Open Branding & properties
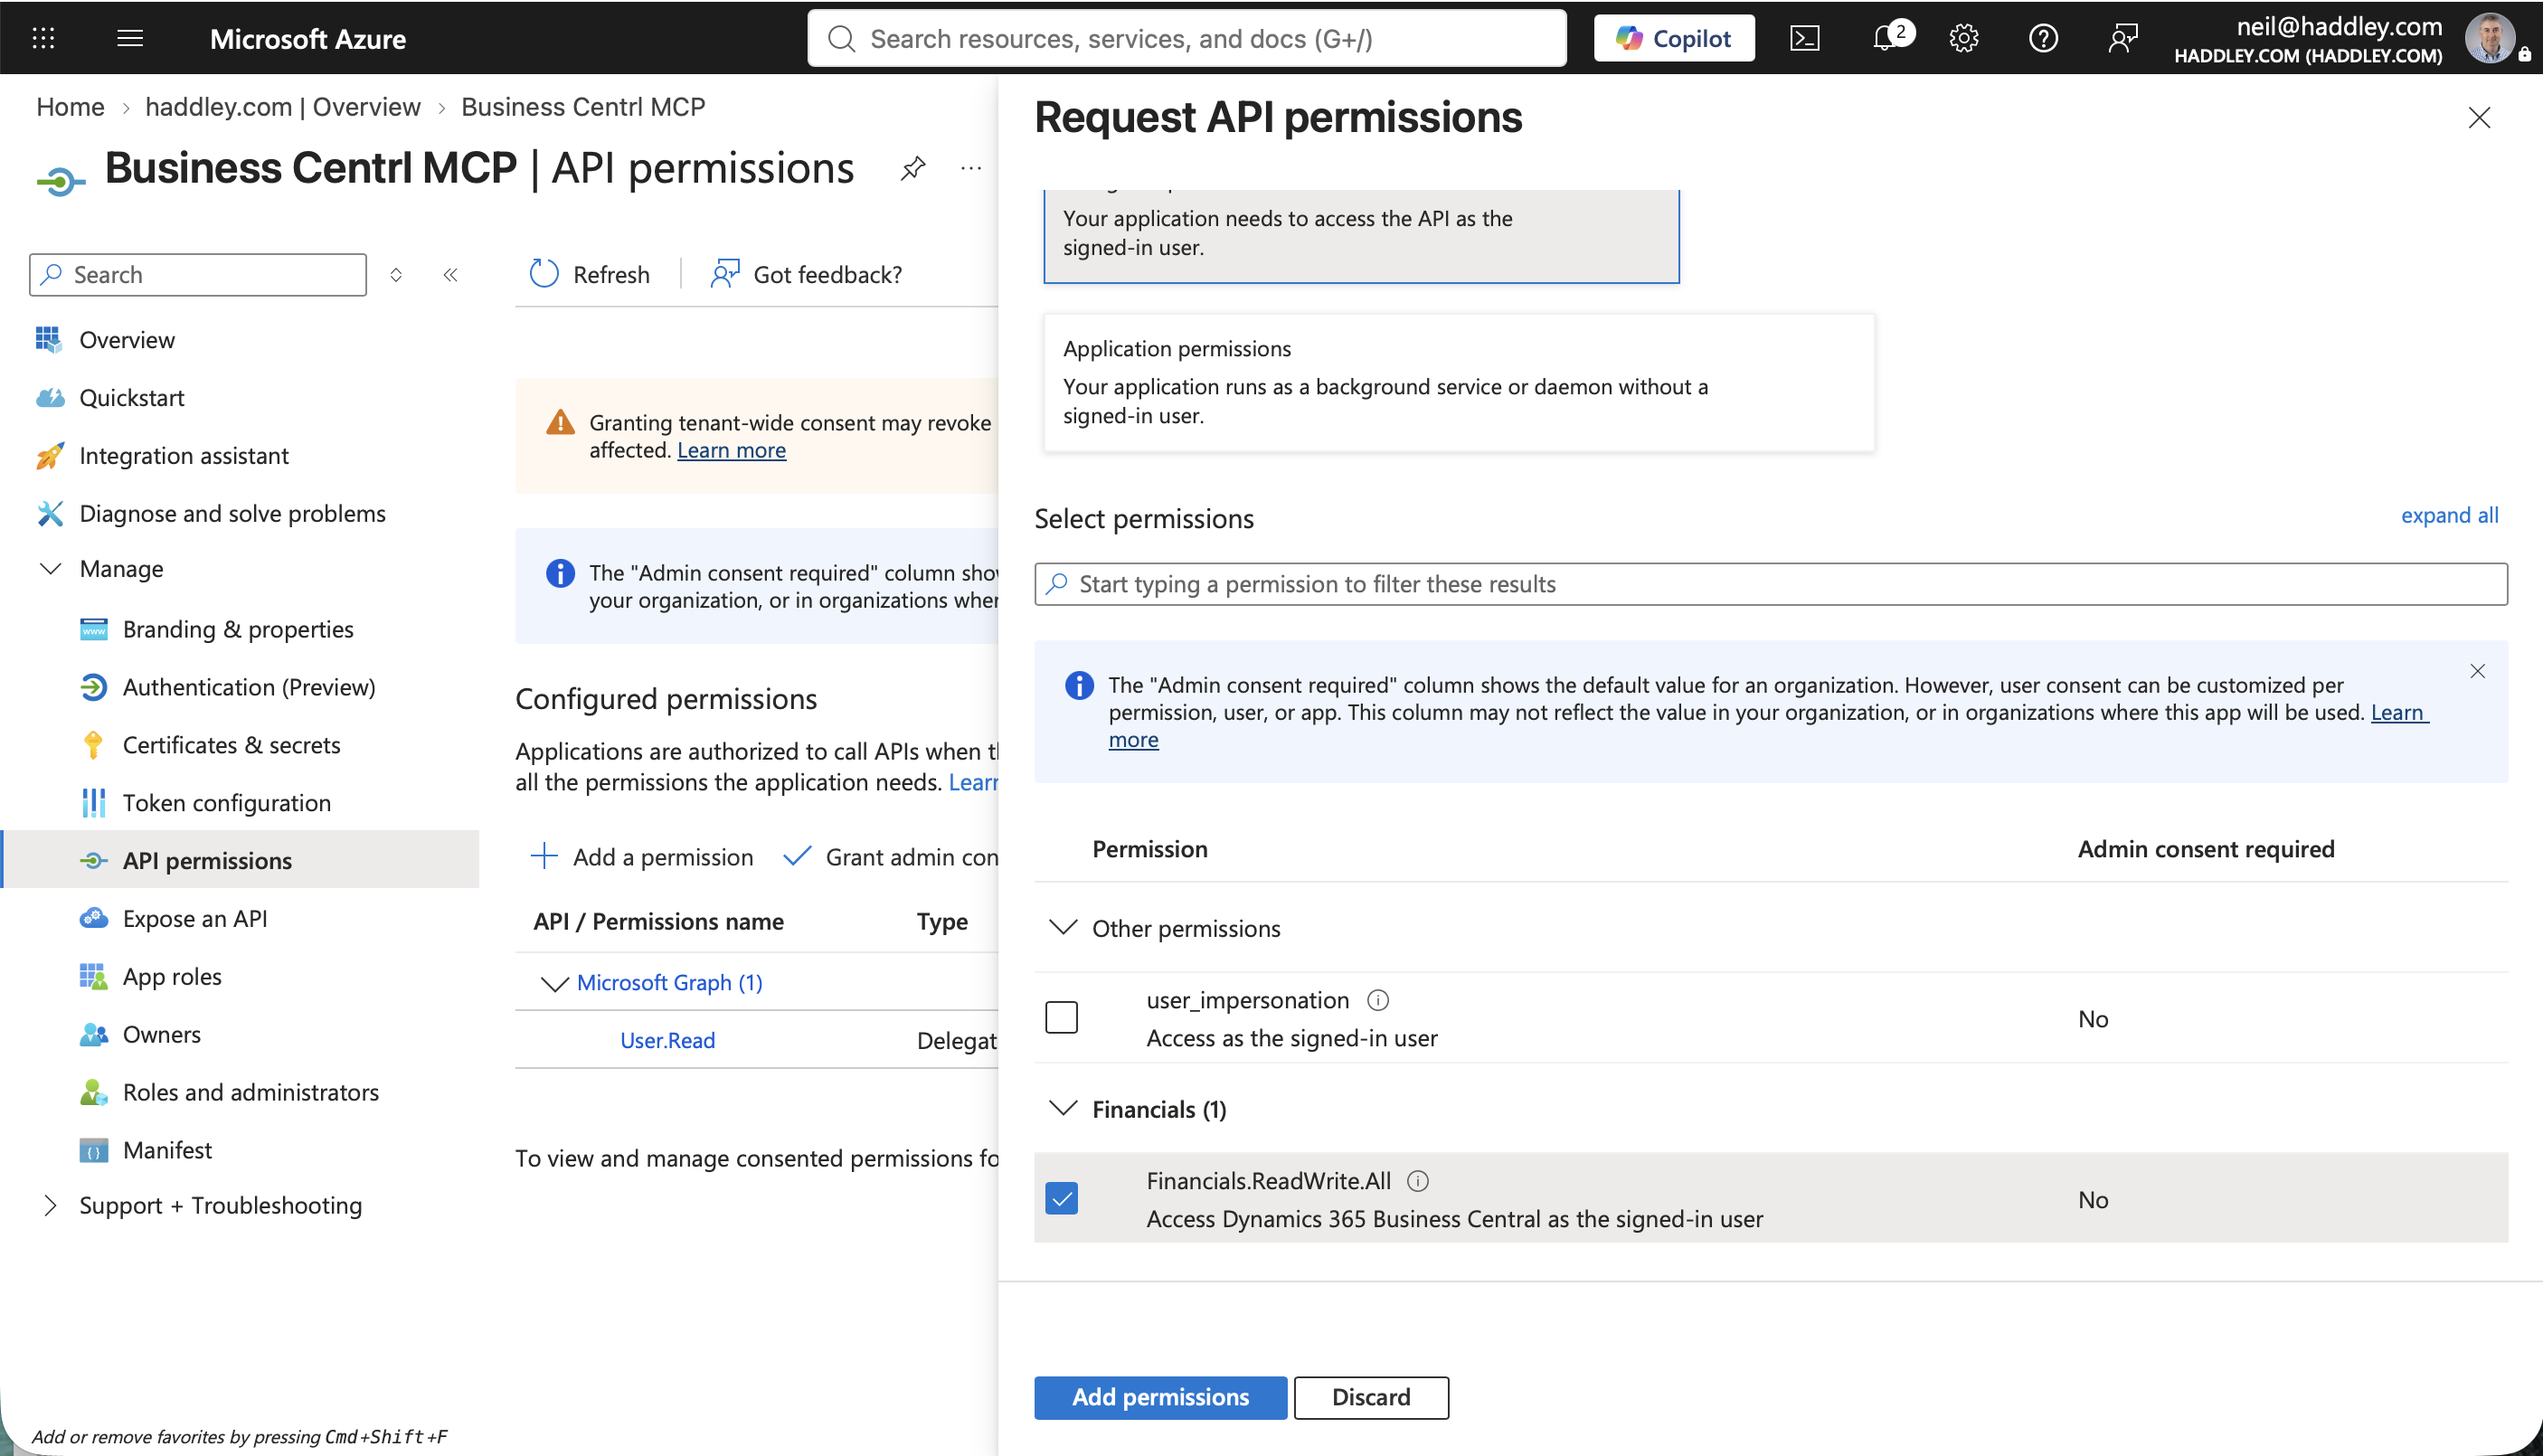 (x=237, y=630)
